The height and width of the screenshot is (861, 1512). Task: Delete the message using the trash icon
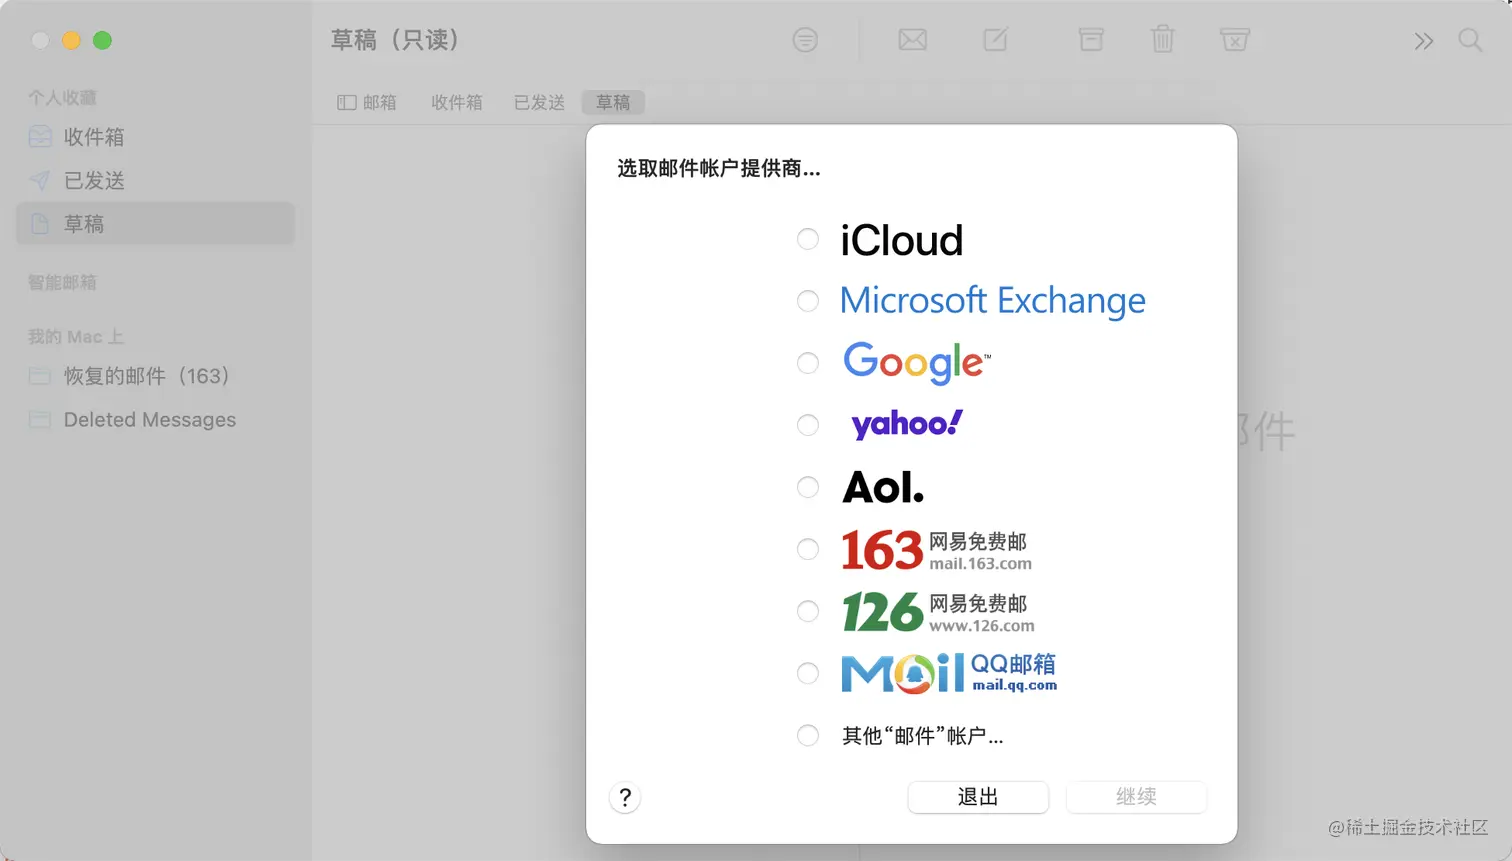pyautogui.click(x=1162, y=39)
